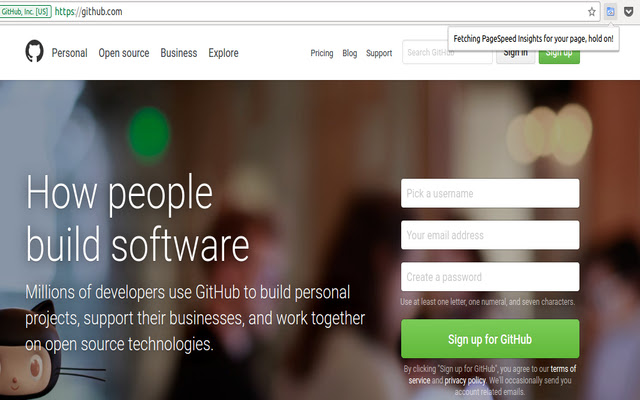Click the Sign in button

[515, 53]
